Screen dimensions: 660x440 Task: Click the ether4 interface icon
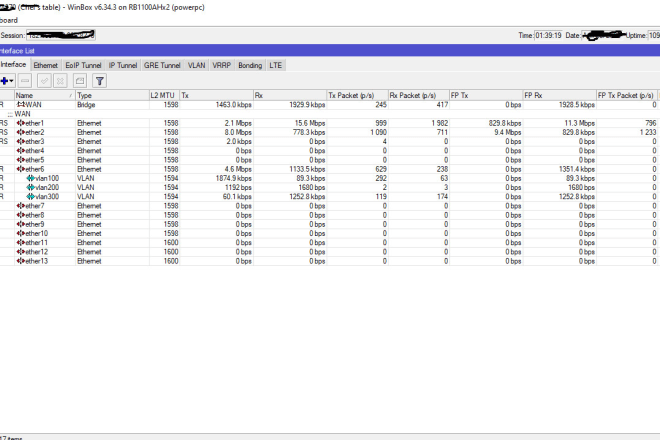tap(21, 151)
